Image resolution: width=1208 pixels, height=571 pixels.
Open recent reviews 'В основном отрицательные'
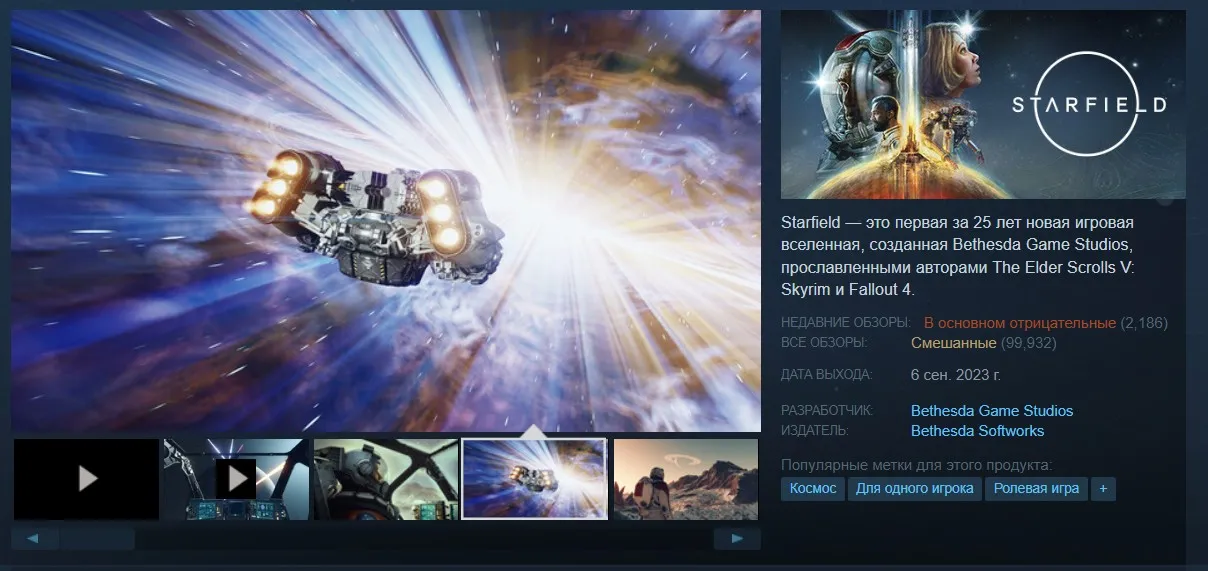click(x=1019, y=323)
